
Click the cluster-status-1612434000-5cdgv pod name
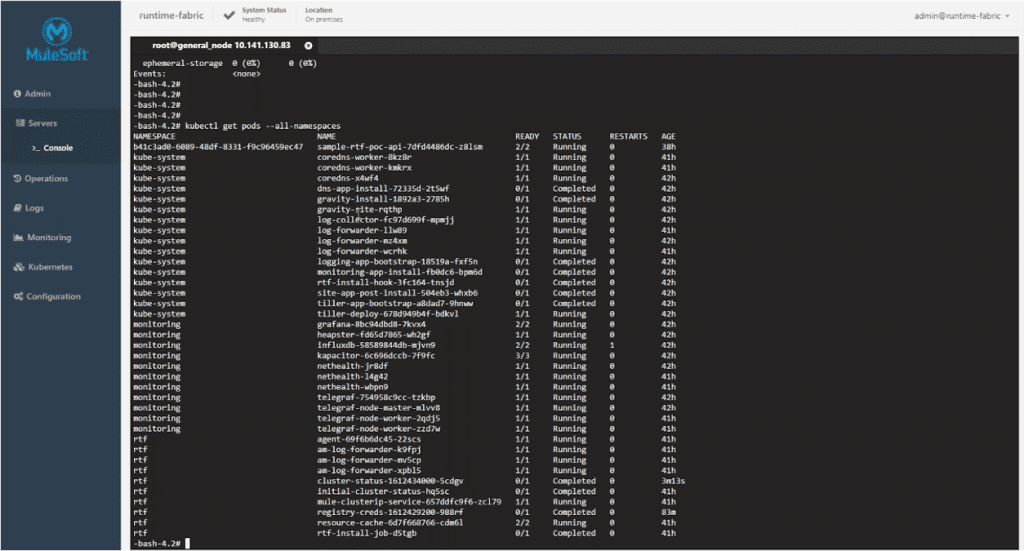pyautogui.click(x=390, y=481)
